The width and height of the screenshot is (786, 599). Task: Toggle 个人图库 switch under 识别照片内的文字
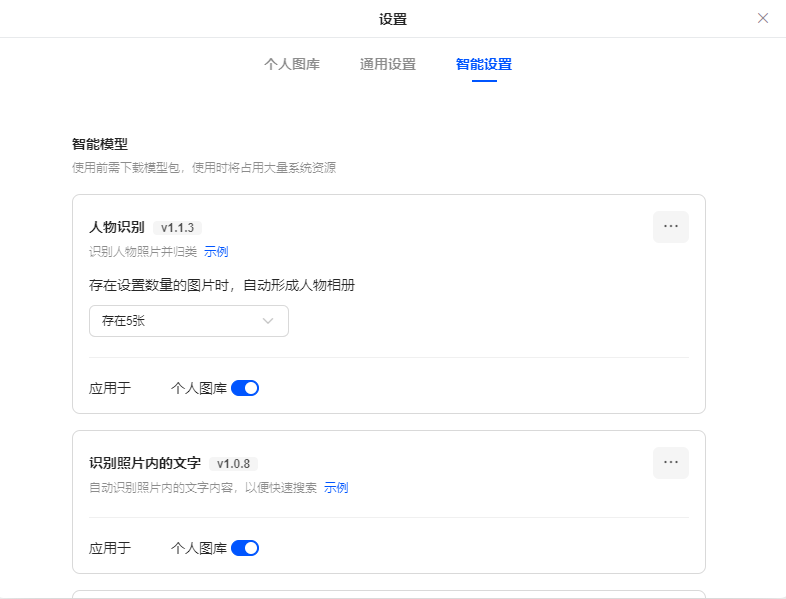point(245,548)
